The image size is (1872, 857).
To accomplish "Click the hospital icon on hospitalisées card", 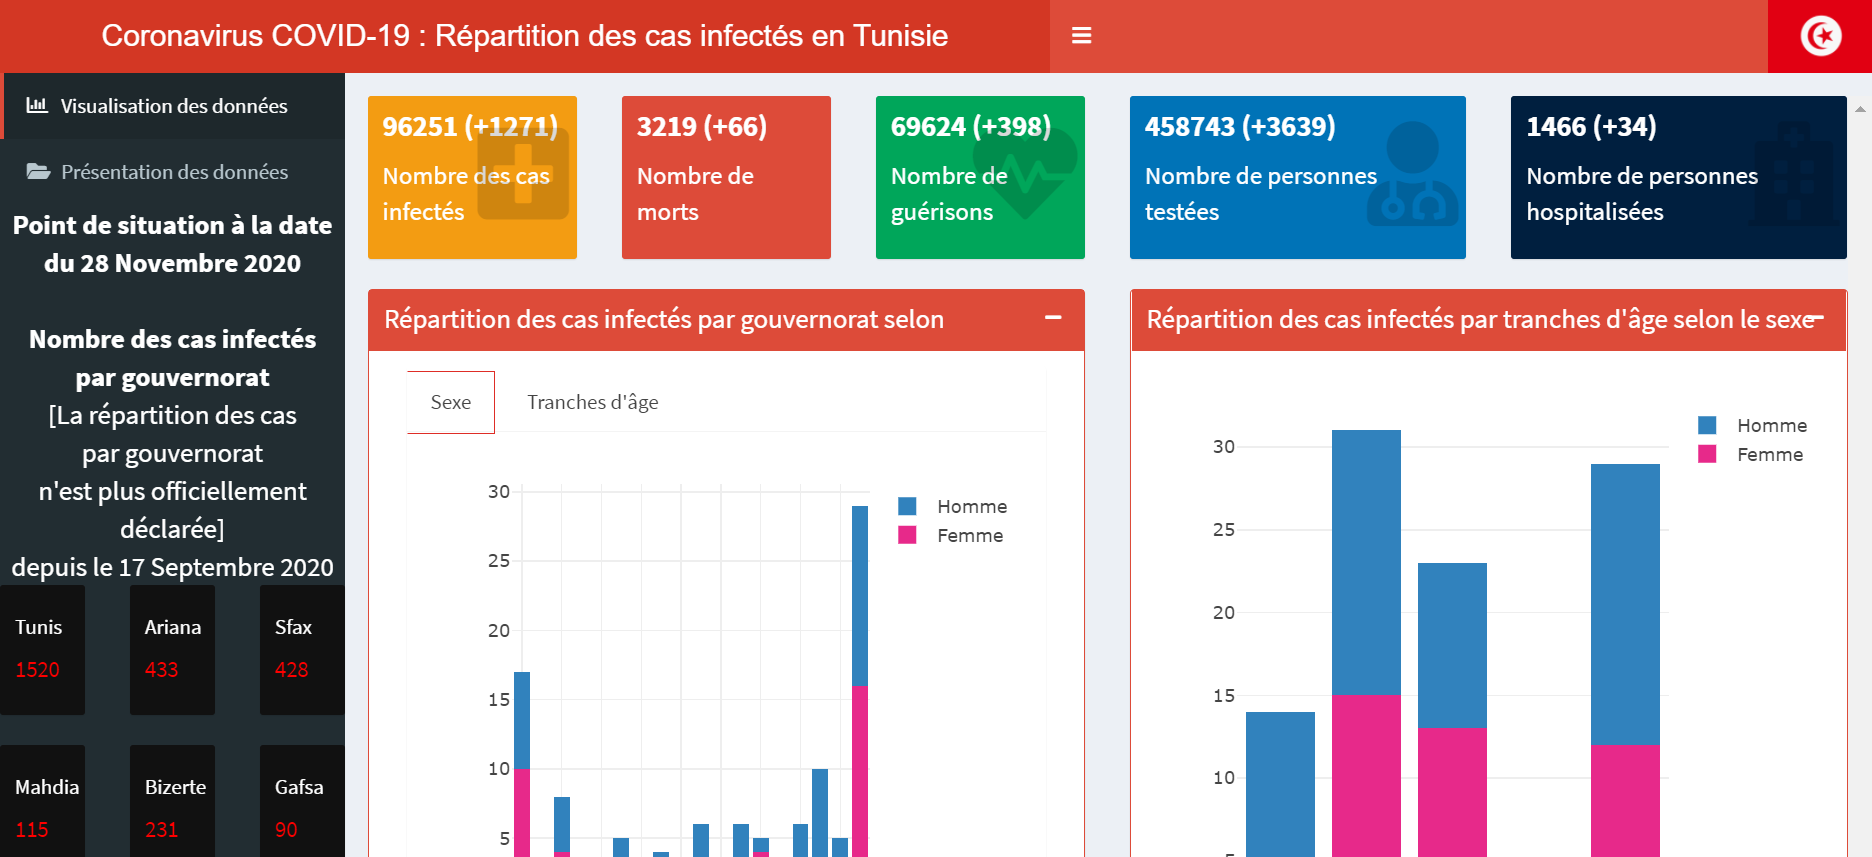I will [x=1796, y=176].
